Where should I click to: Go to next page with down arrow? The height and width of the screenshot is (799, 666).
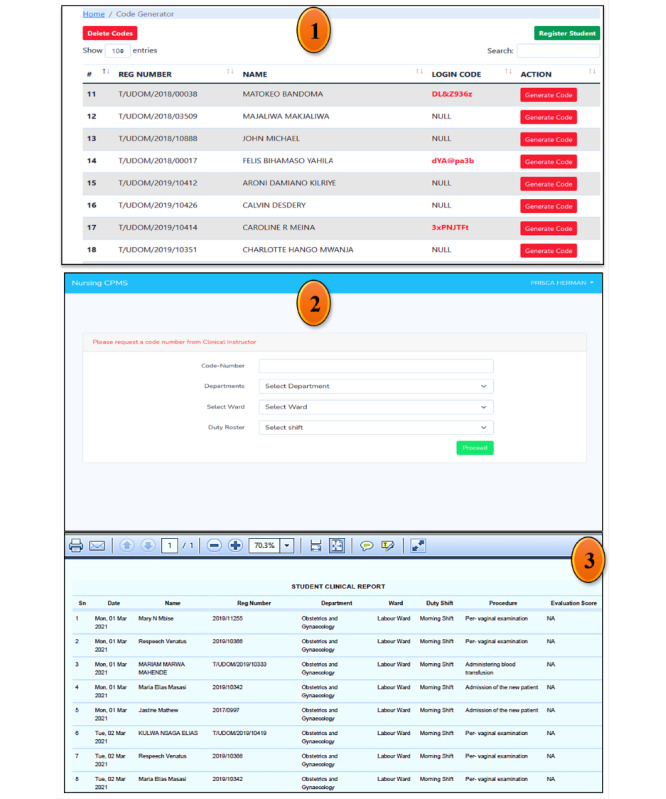(148, 546)
